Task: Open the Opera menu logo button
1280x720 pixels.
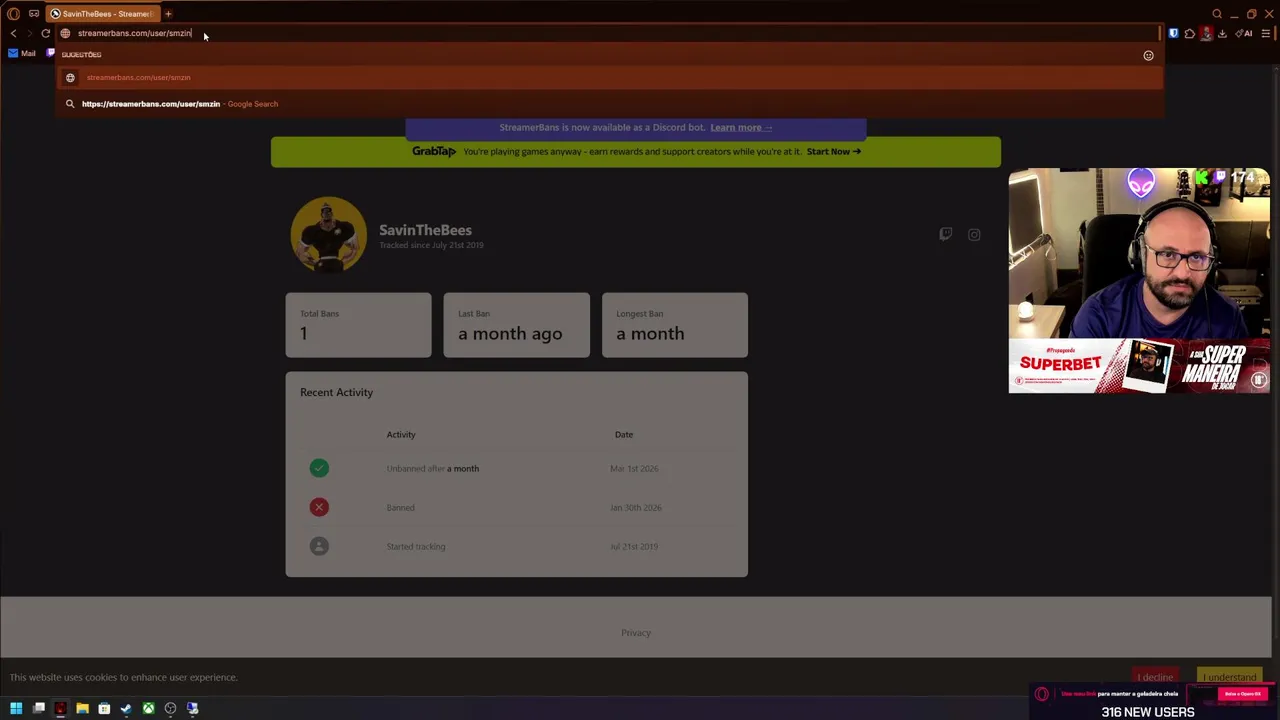Action: coord(13,14)
